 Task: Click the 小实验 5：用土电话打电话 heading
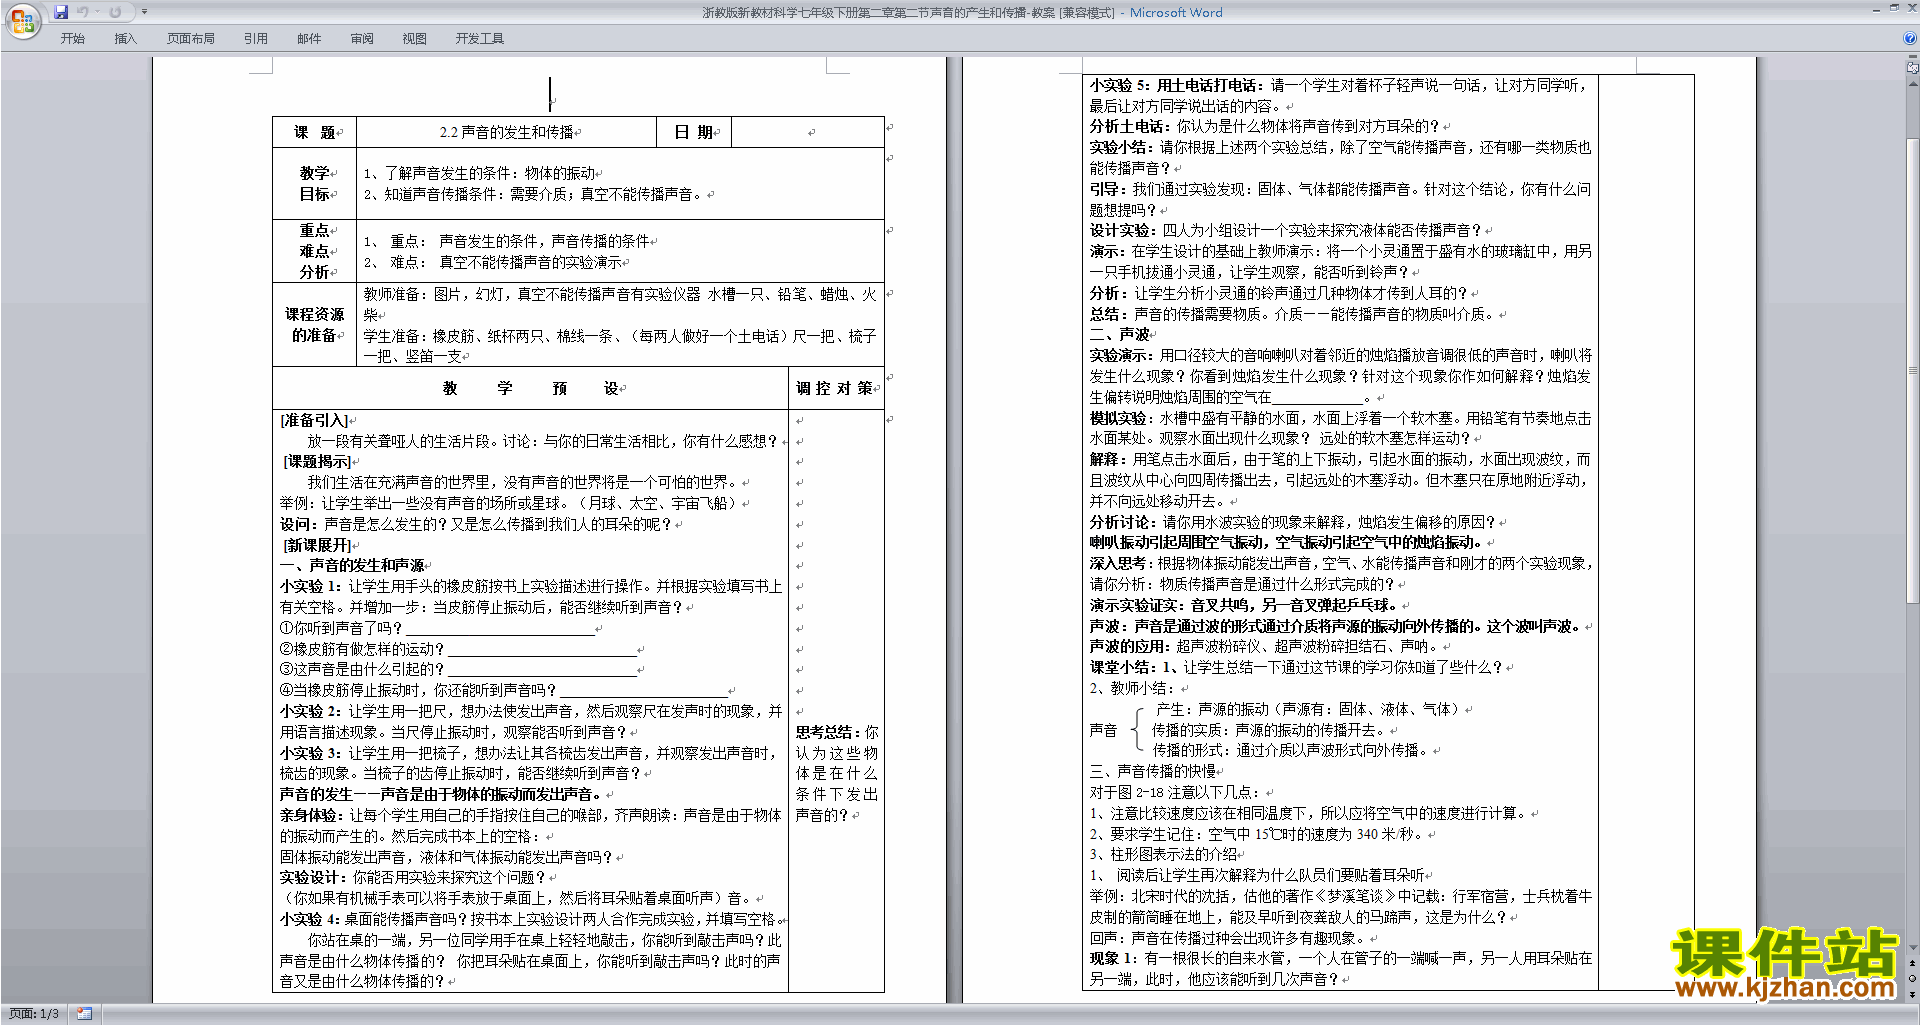coord(1177,85)
